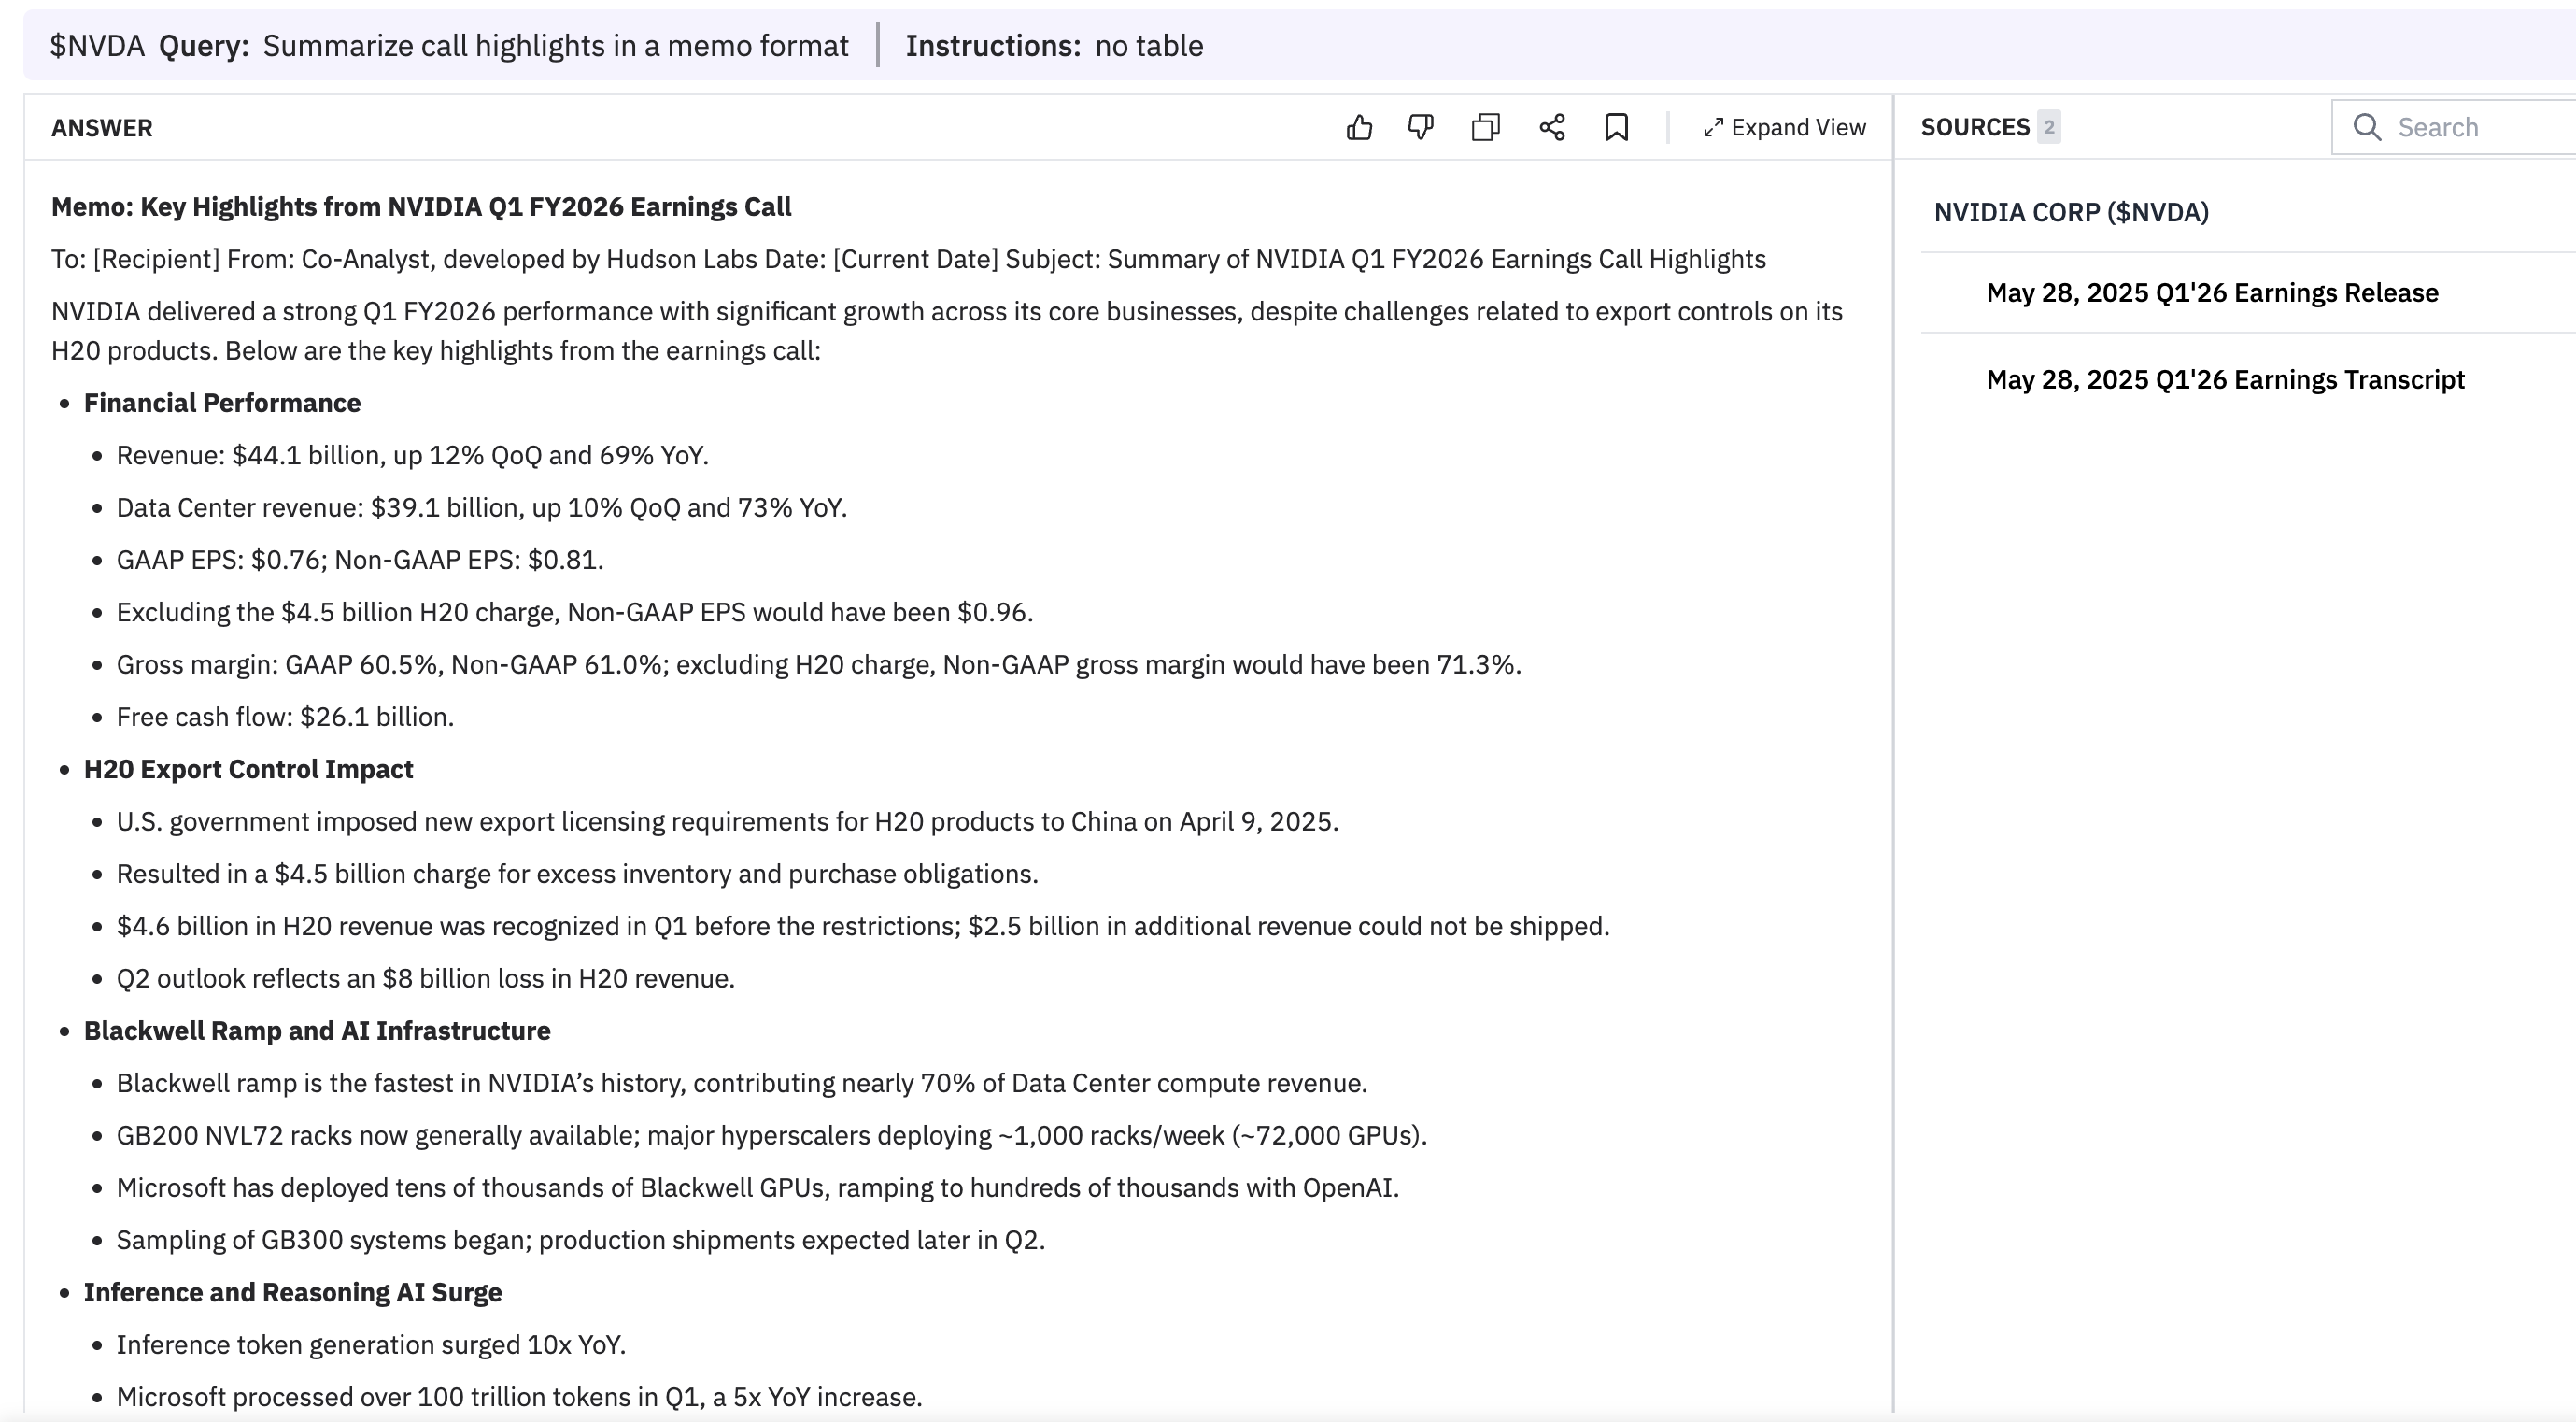The width and height of the screenshot is (2576, 1422).
Task: Click the 'Data Center revenue: $39.1 billion' bullet
Action: tap(482, 507)
